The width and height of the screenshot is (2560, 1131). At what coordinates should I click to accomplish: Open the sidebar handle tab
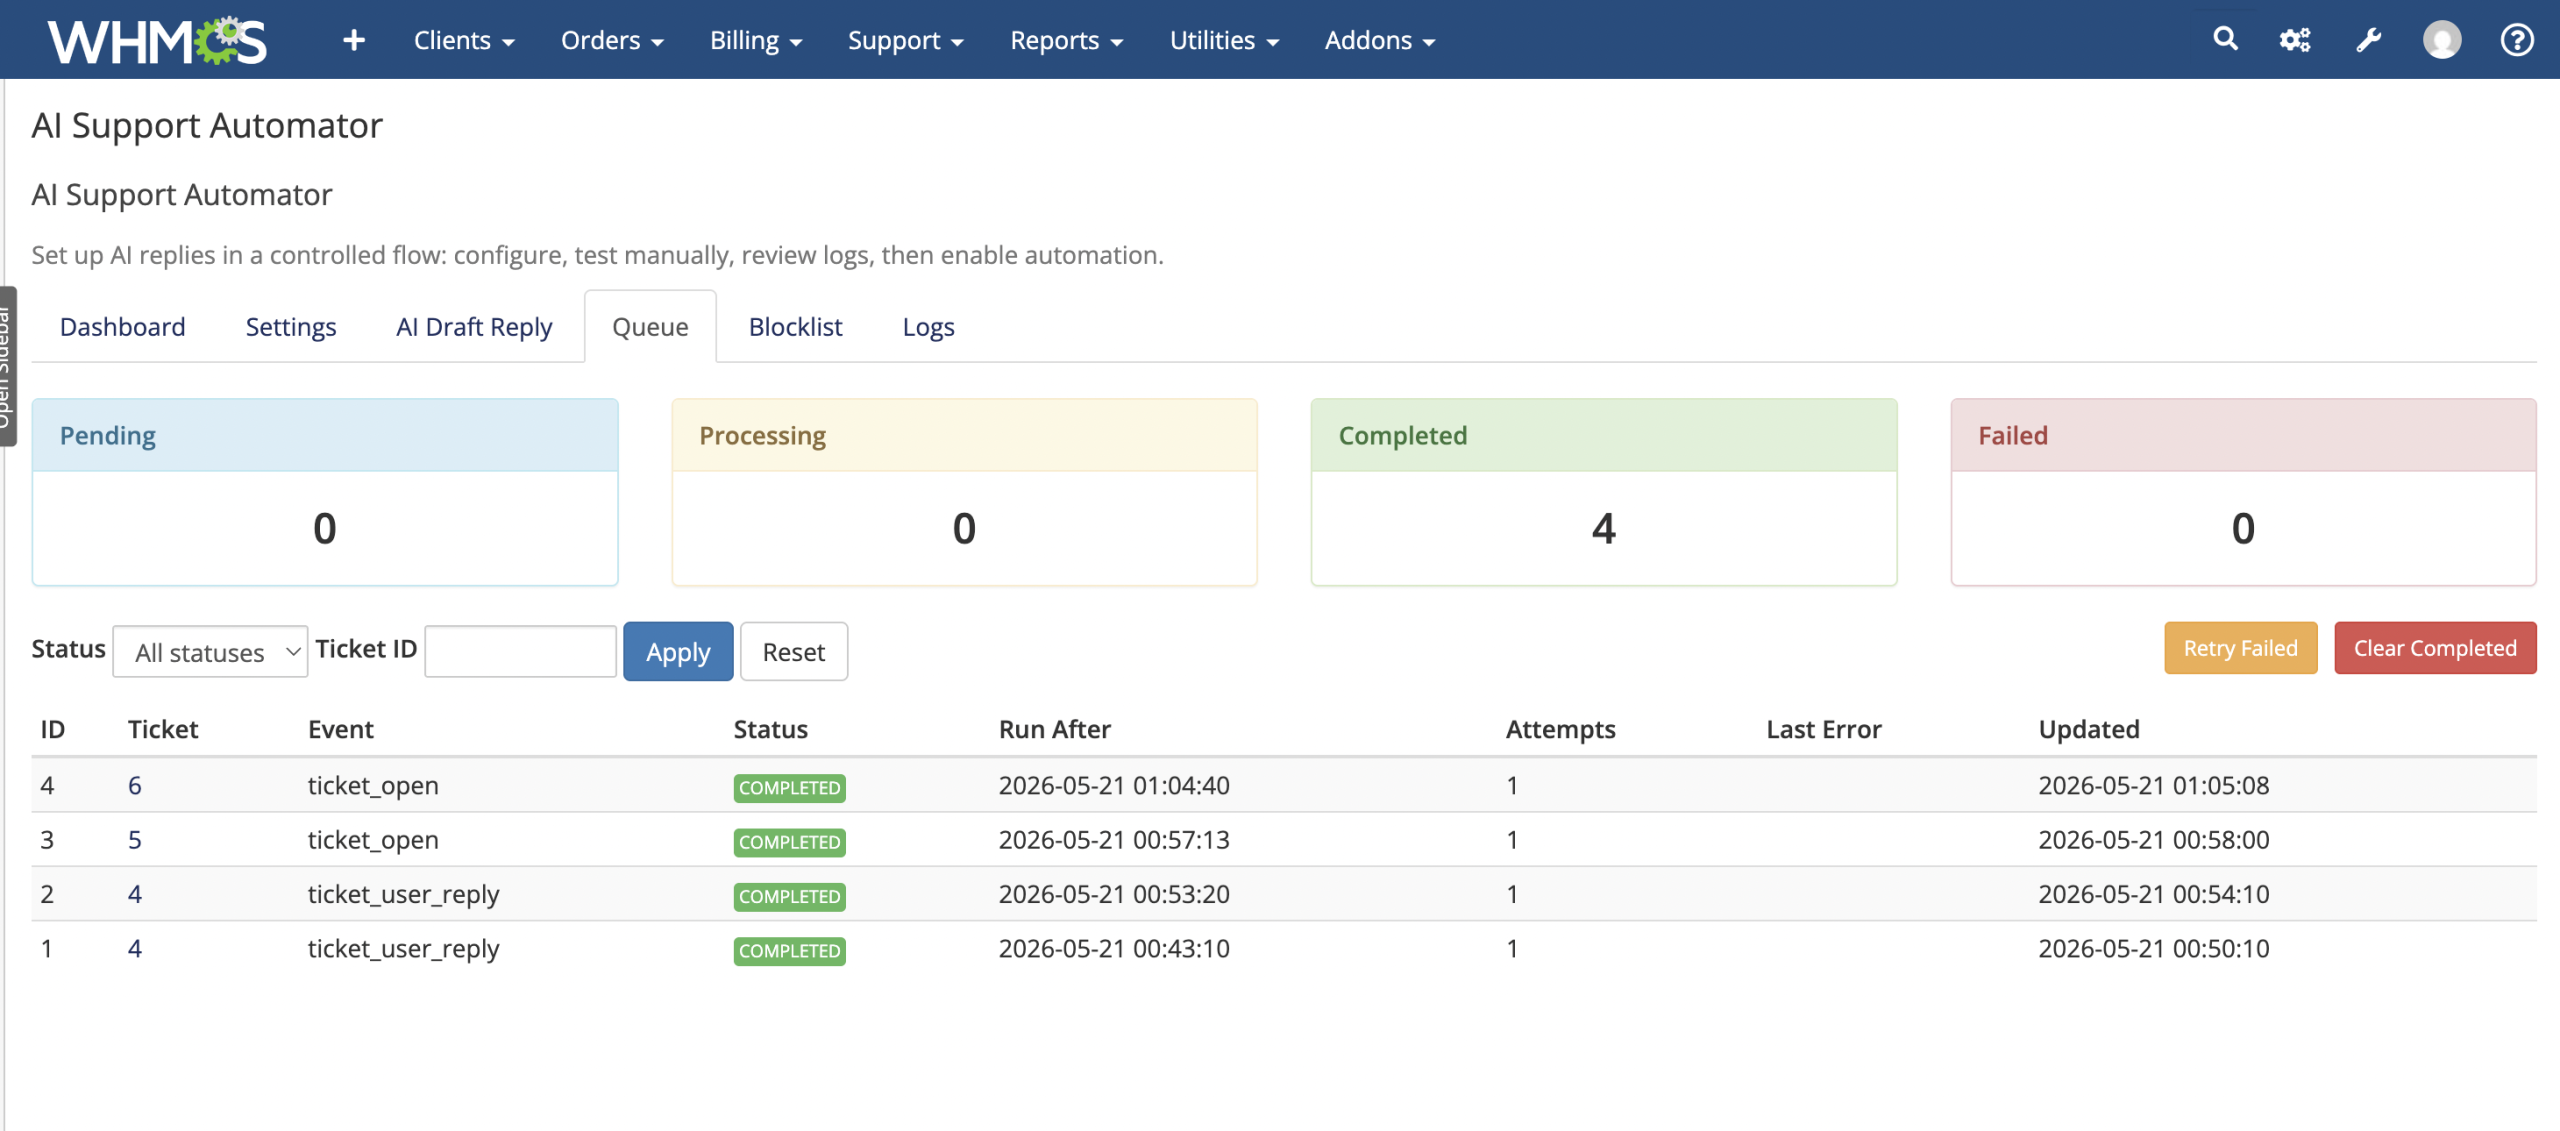point(7,365)
